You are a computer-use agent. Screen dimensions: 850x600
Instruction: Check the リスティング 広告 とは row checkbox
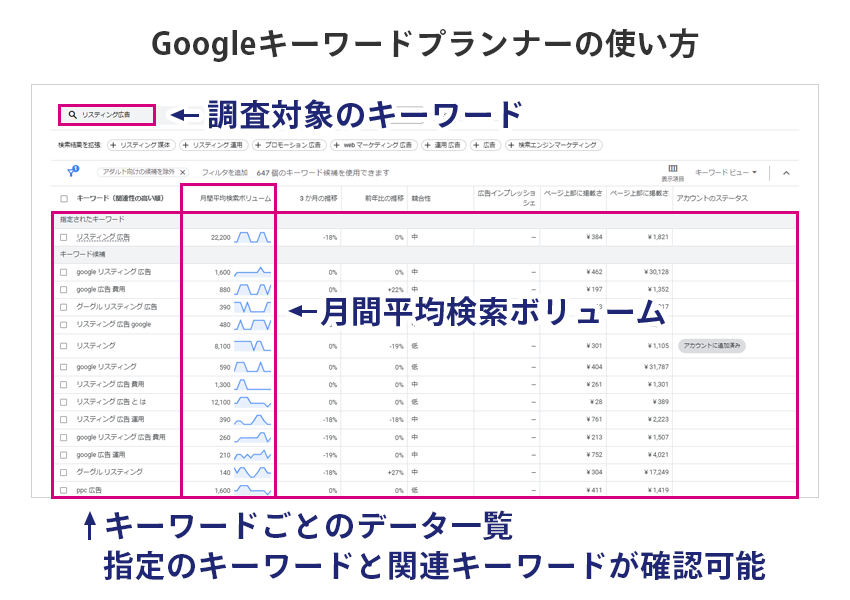coord(64,402)
